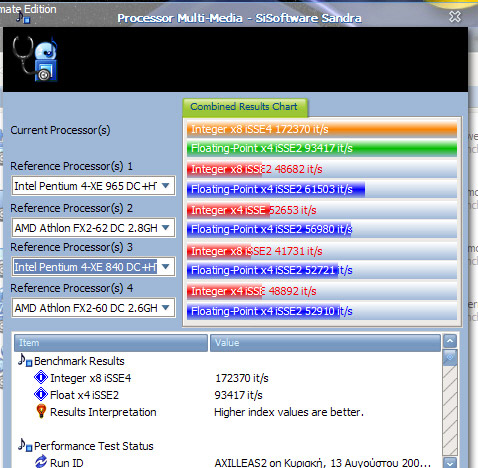Image resolution: width=478 pixels, height=468 pixels.
Task: Click the Value column header
Action: pyautogui.click(x=325, y=343)
